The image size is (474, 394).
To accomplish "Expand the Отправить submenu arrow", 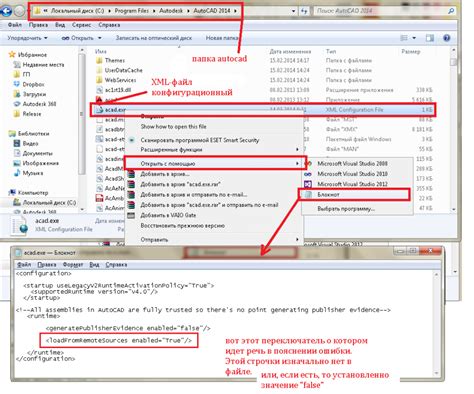I will pos(297,239).
